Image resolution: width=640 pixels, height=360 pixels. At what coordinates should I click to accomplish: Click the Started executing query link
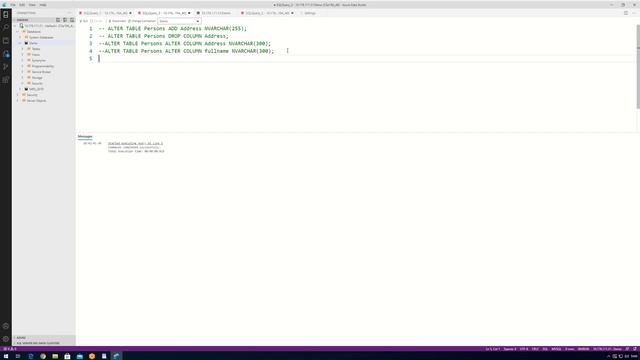[x=136, y=143]
